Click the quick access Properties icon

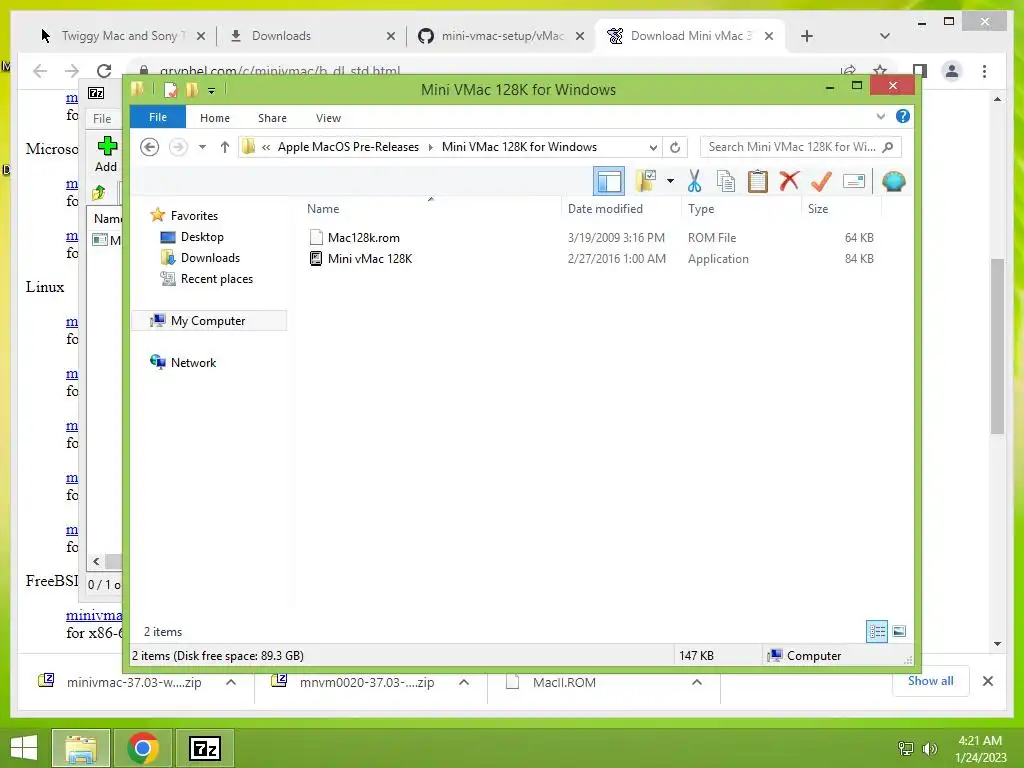point(170,90)
